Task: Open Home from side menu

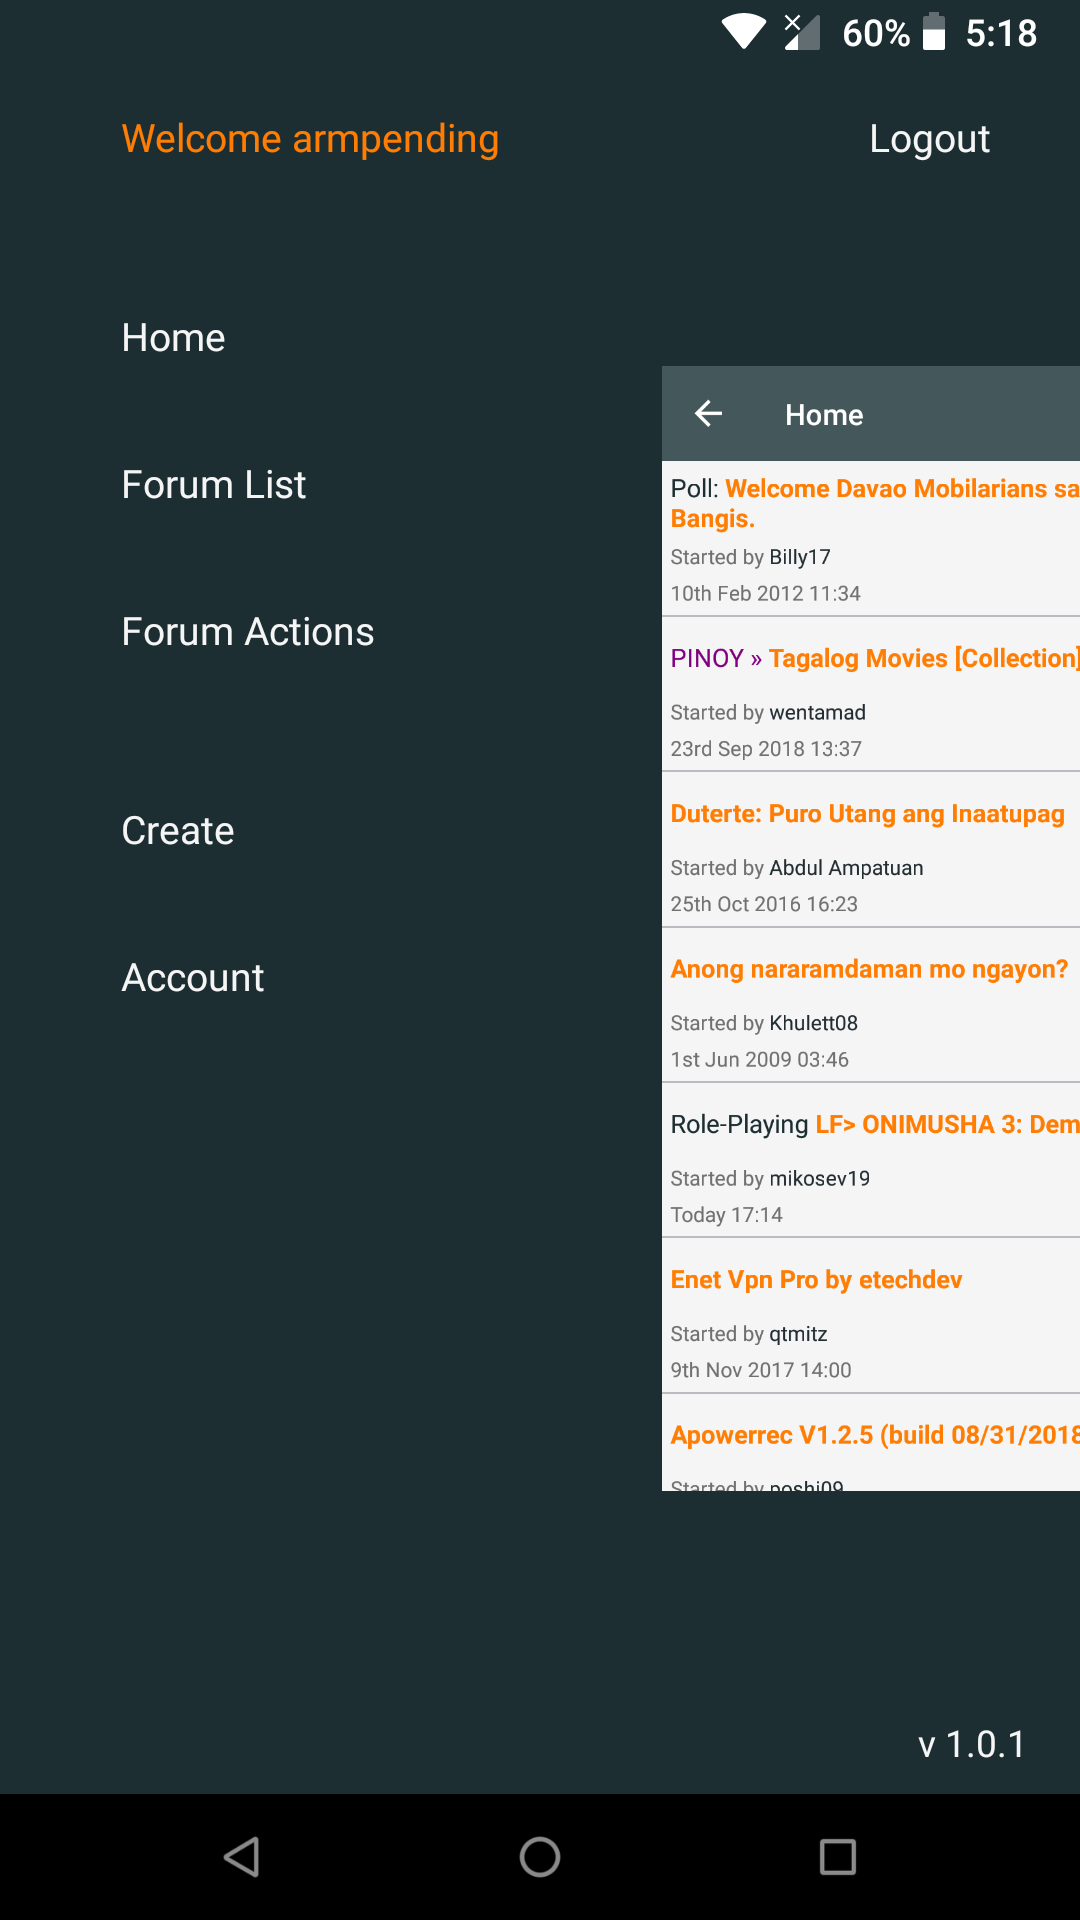Action: (x=173, y=338)
